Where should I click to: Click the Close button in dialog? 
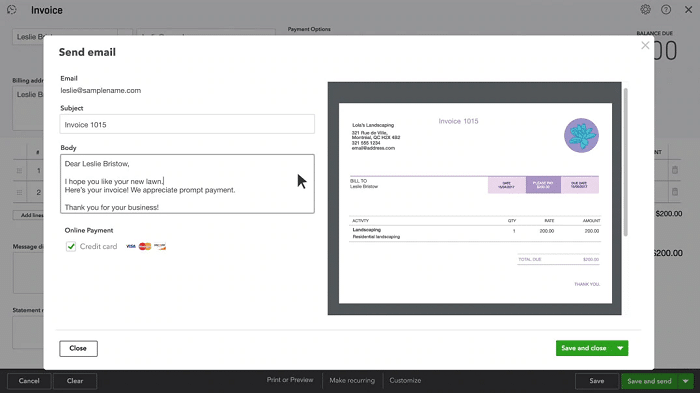point(78,348)
